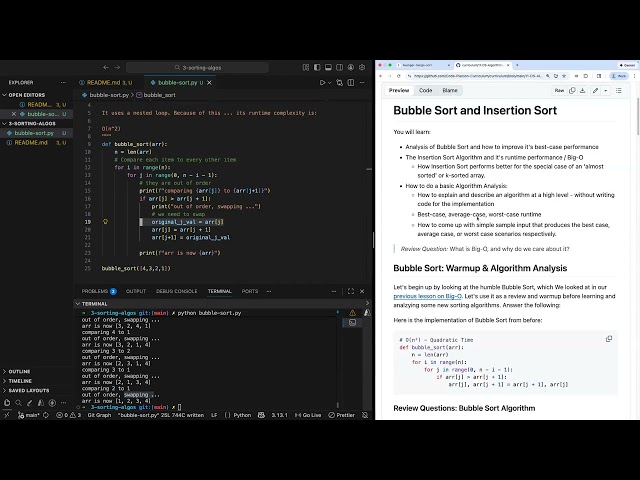640x480 pixels.
Task: Click the lightbulb quick-fix icon on line 19
Action: 105,222
